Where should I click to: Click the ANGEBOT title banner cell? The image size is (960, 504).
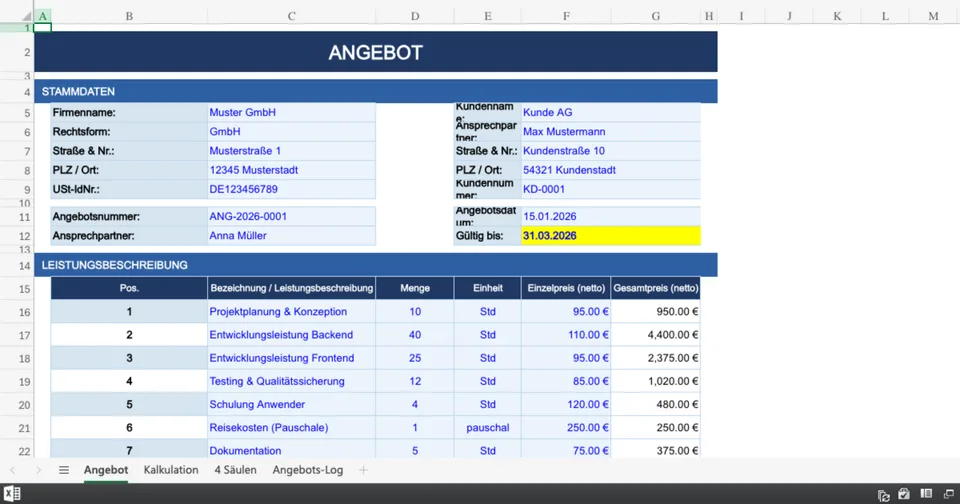pos(375,52)
